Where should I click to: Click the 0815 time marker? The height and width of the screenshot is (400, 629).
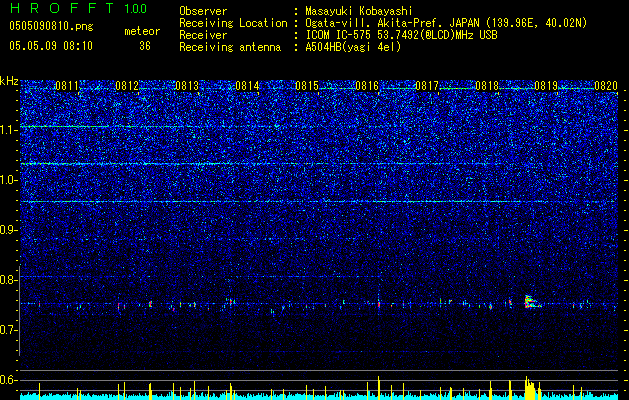coord(307,85)
